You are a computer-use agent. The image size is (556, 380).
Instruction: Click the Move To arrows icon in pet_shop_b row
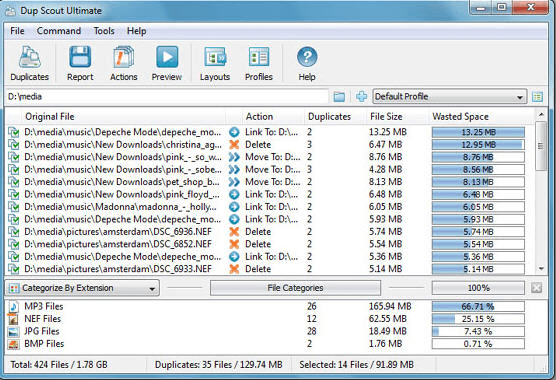click(234, 182)
